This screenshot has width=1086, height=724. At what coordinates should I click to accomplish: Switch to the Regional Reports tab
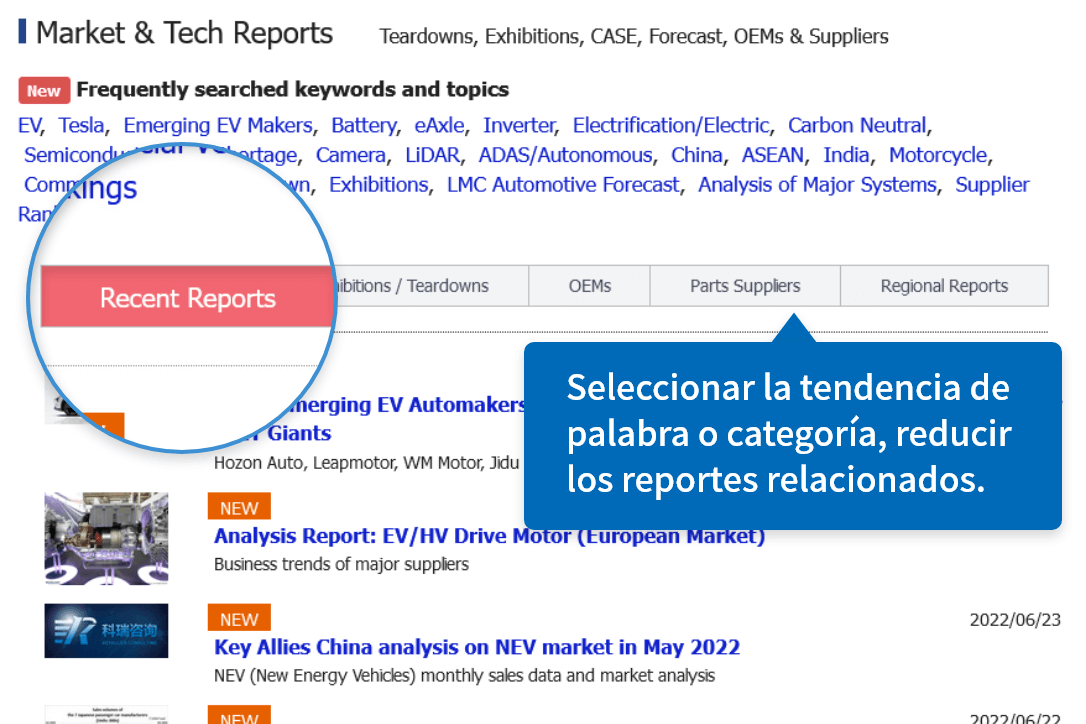coord(944,285)
